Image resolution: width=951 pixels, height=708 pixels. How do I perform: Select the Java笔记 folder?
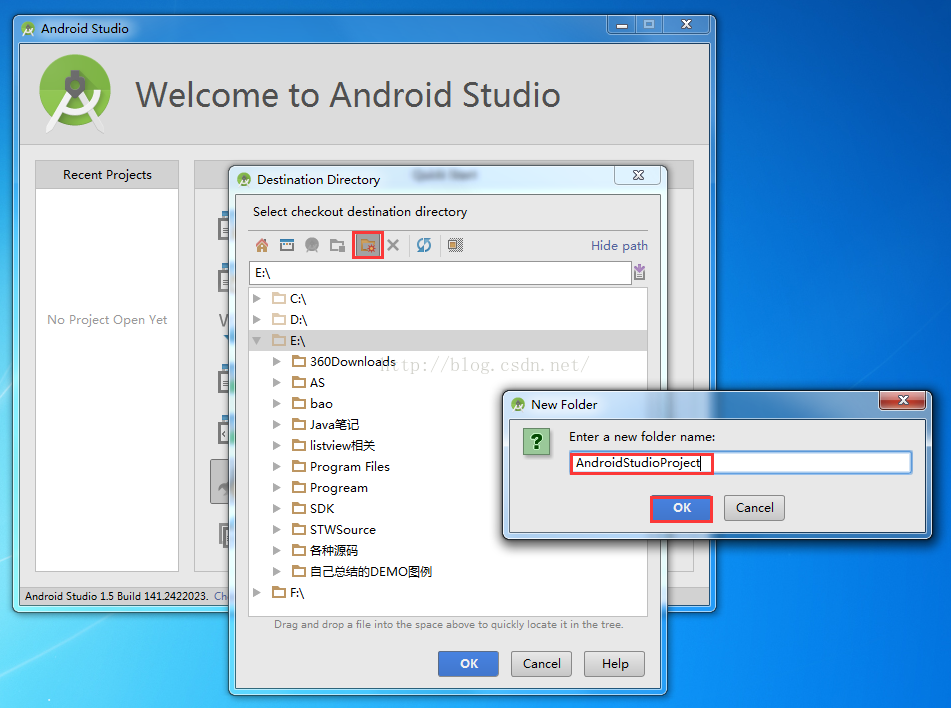[x=326, y=425]
